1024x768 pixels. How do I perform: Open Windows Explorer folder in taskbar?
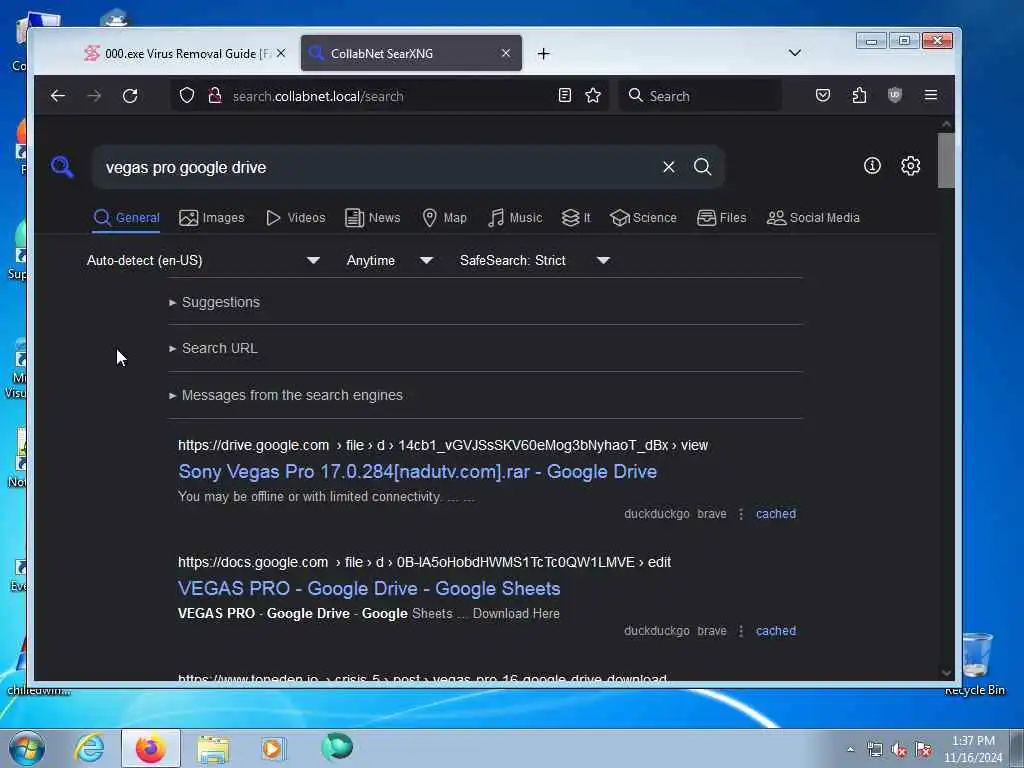pos(213,748)
